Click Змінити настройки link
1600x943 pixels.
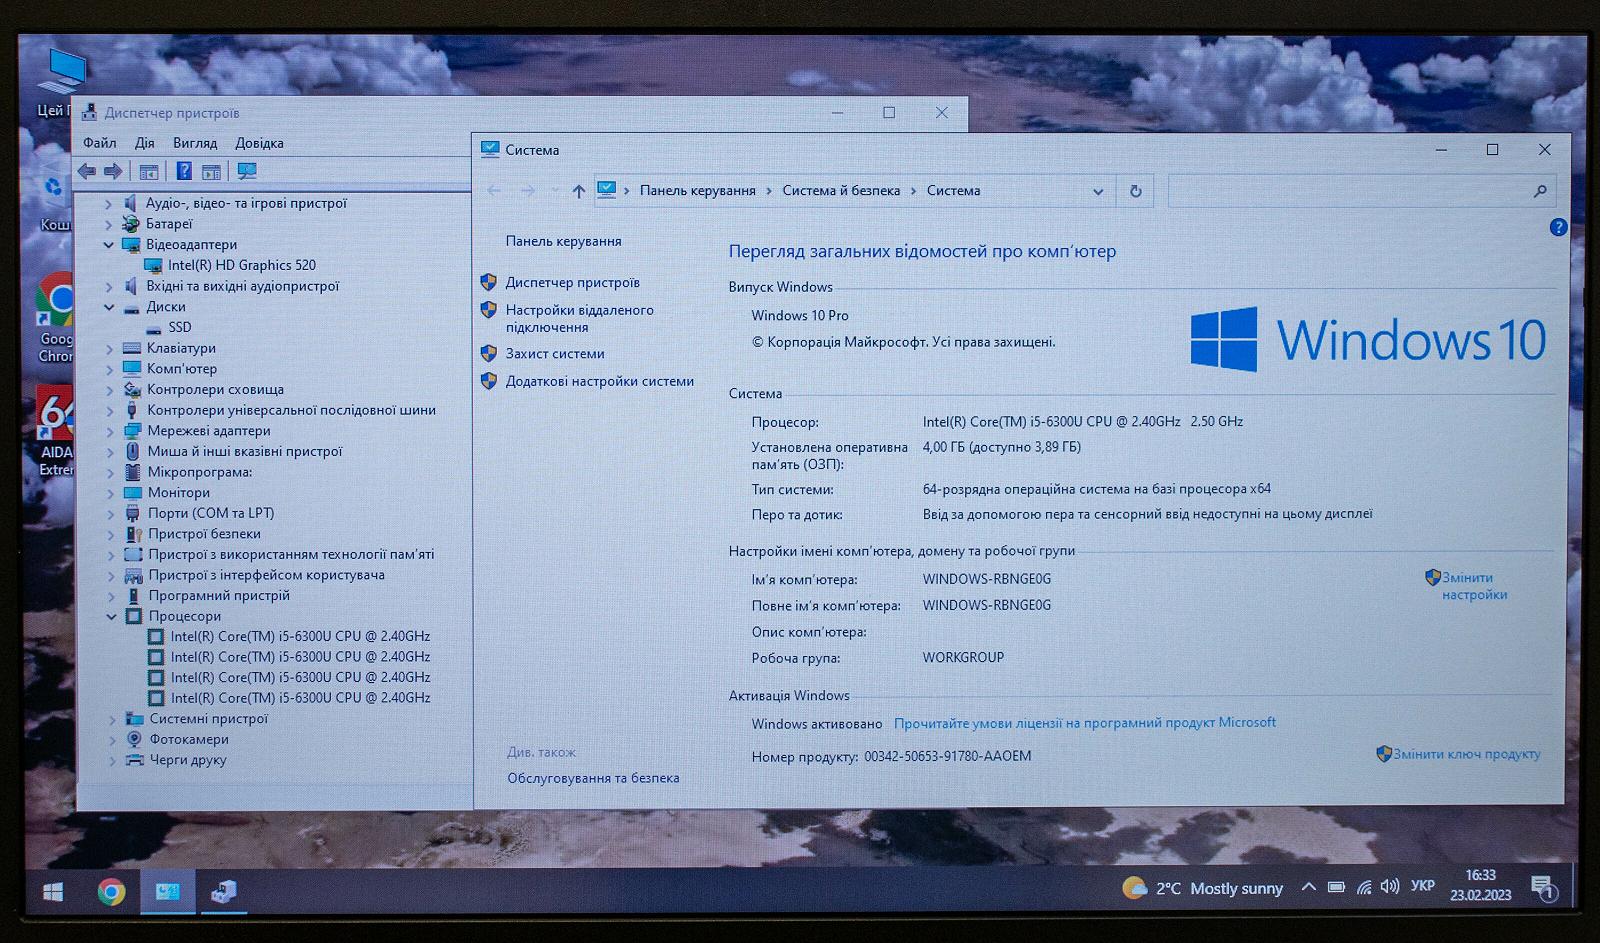point(1474,586)
